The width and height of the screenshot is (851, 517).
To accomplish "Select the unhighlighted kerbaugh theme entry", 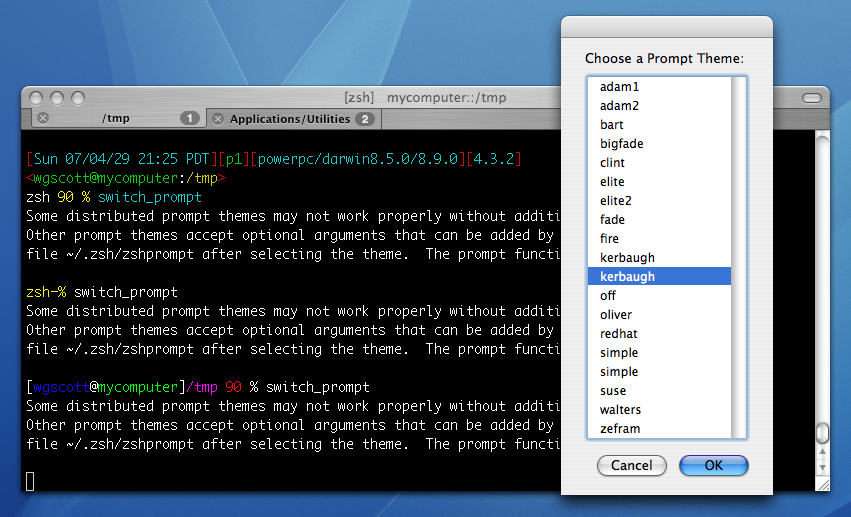I will (659, 258).
